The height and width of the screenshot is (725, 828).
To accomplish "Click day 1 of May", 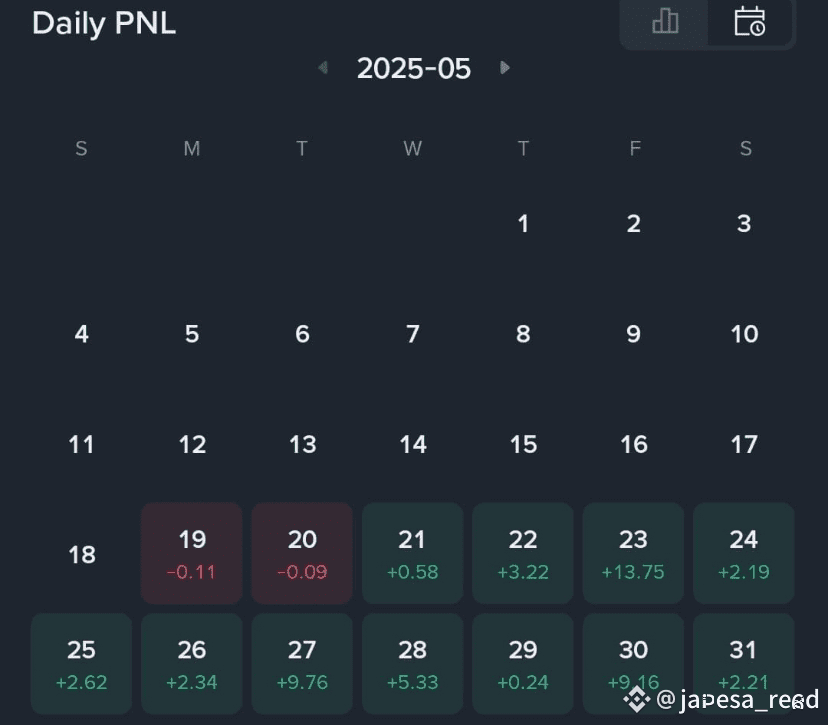I will (523, 224).
